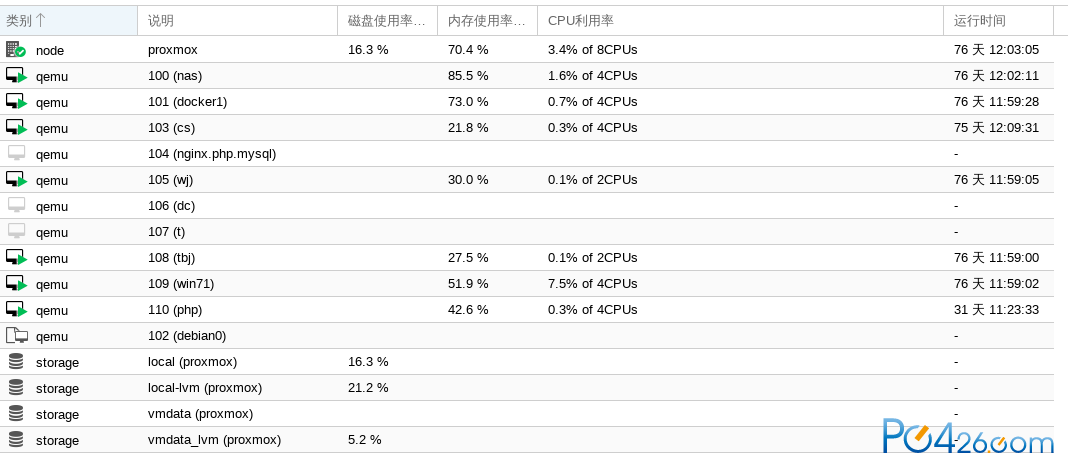Click the storage icon for local-lvm (proxmox)
The width and height of the screenshot is (1068, 467).
[x=16, y=387]
